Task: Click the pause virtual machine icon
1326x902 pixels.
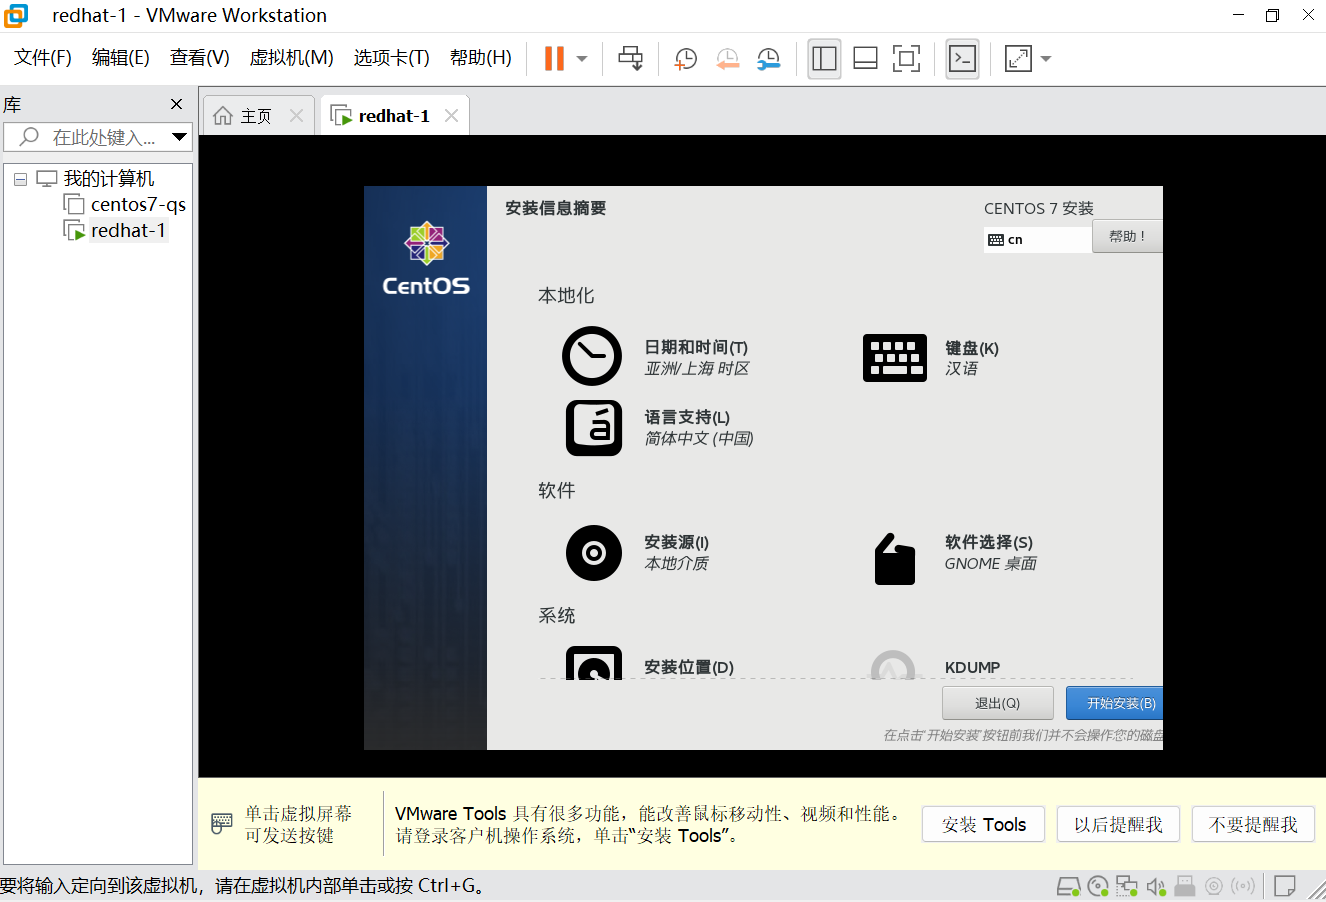Action: click(x=553, y=59)
